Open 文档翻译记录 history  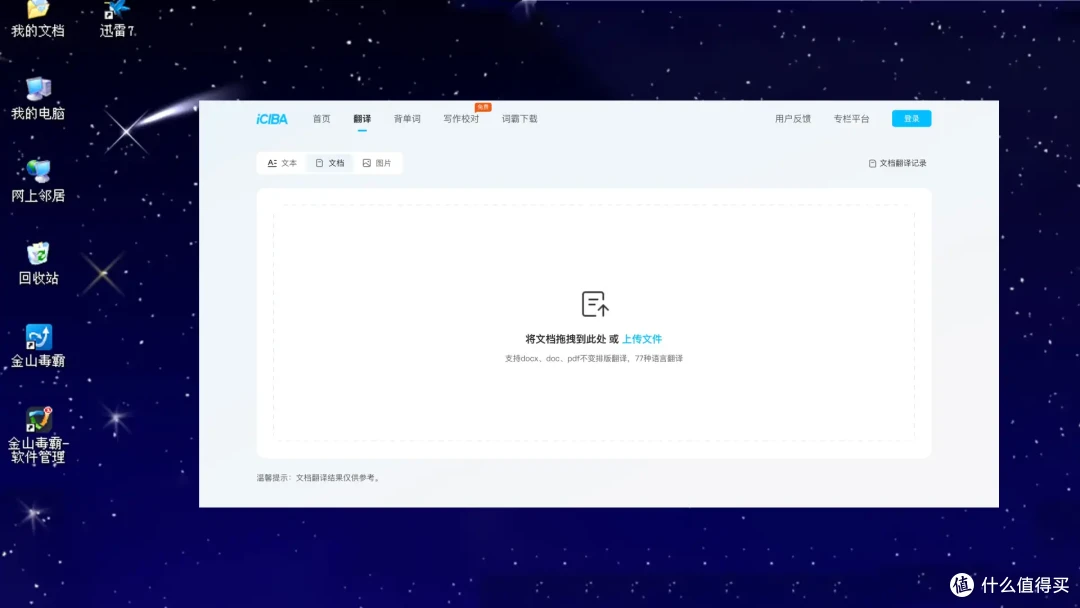point(897,163)
